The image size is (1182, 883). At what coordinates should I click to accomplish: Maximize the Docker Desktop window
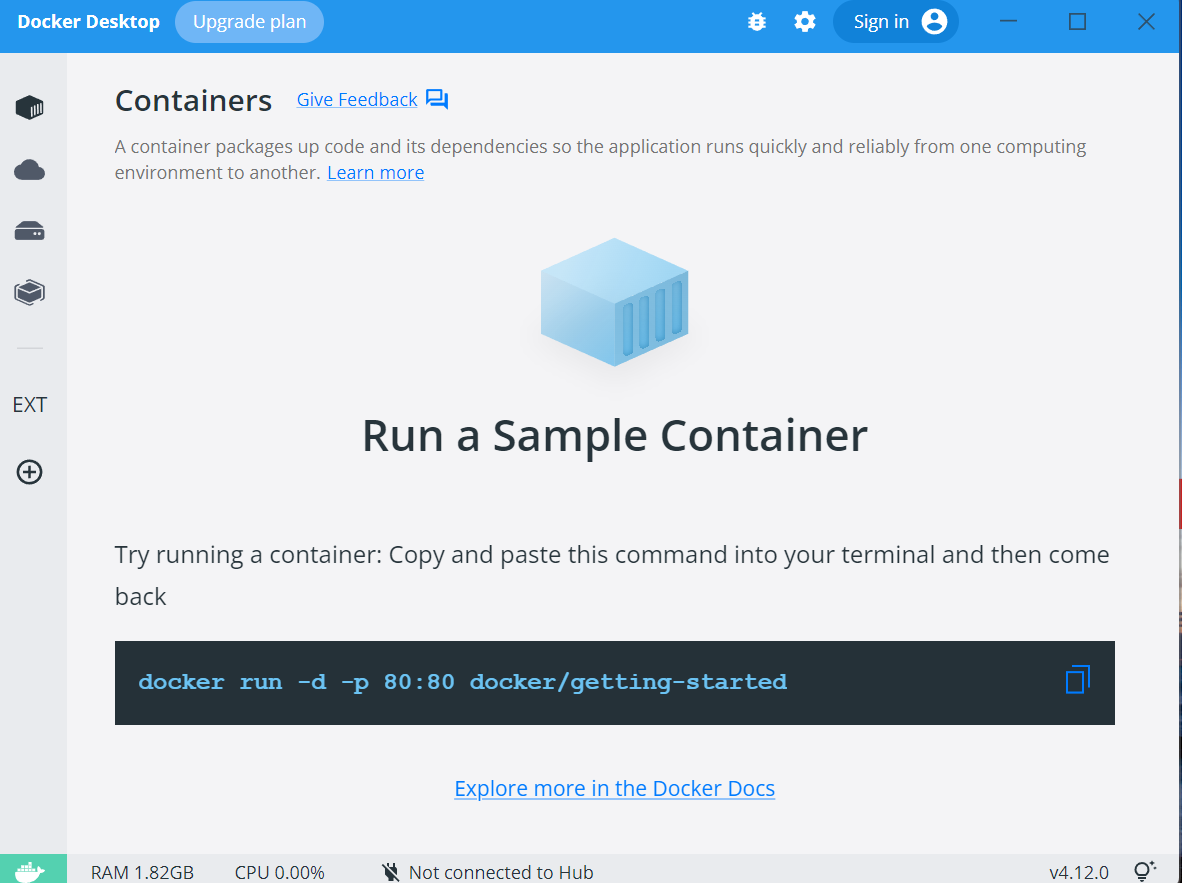point(1077,22)
